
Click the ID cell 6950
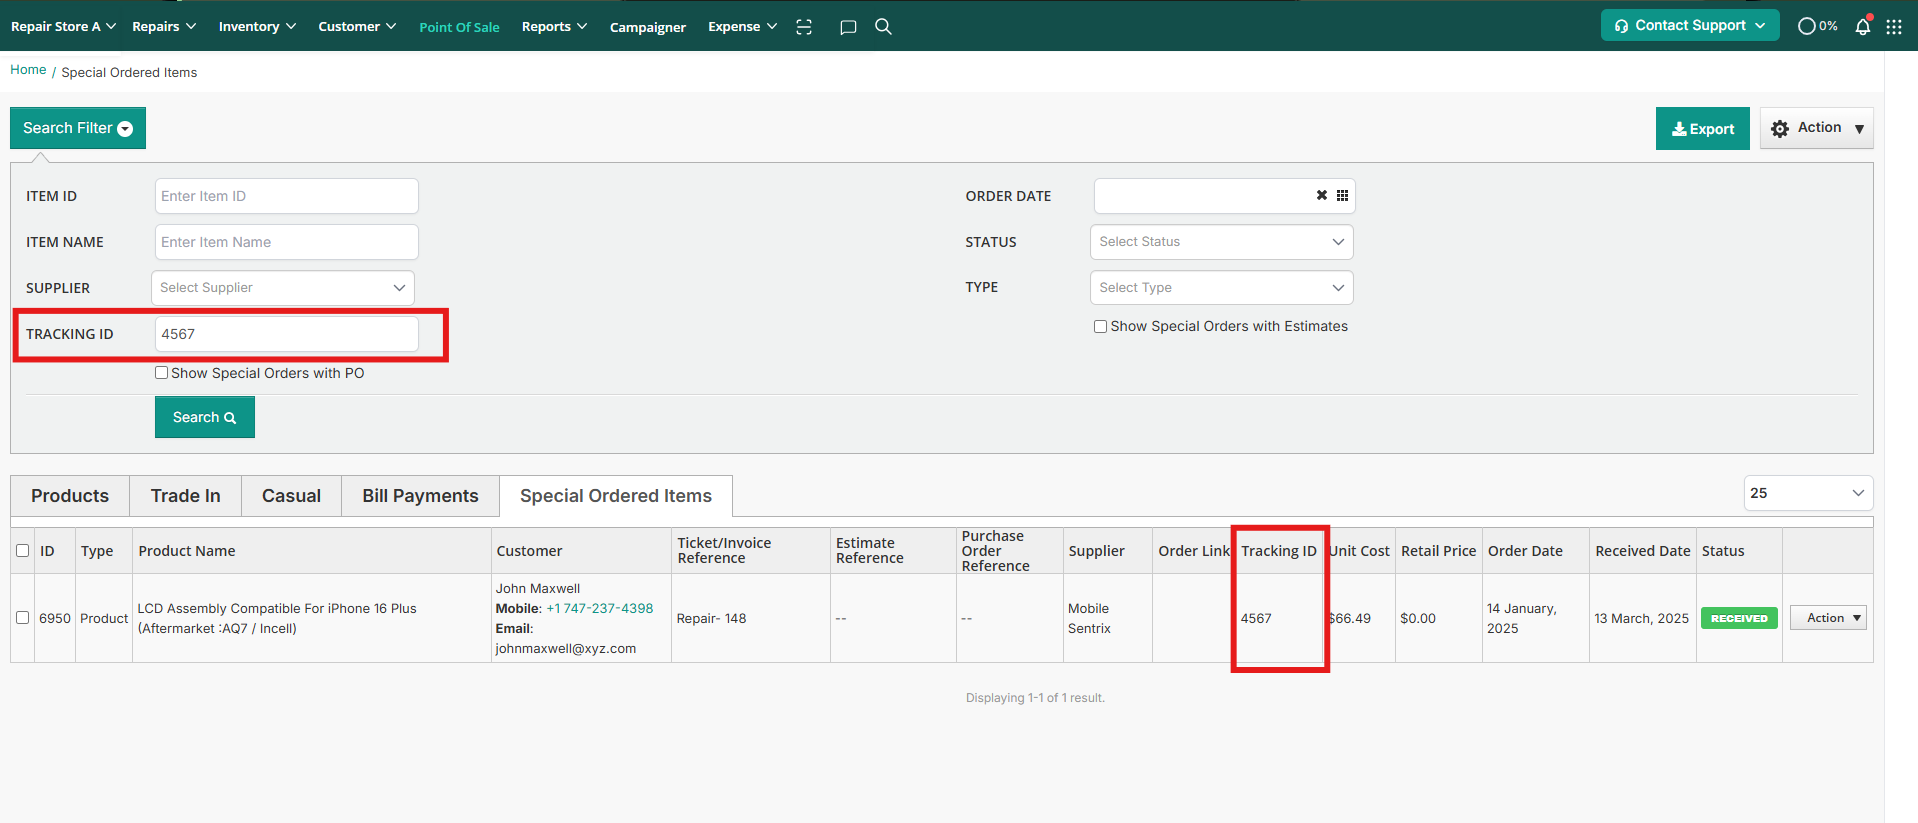click(x=55, y=618)
